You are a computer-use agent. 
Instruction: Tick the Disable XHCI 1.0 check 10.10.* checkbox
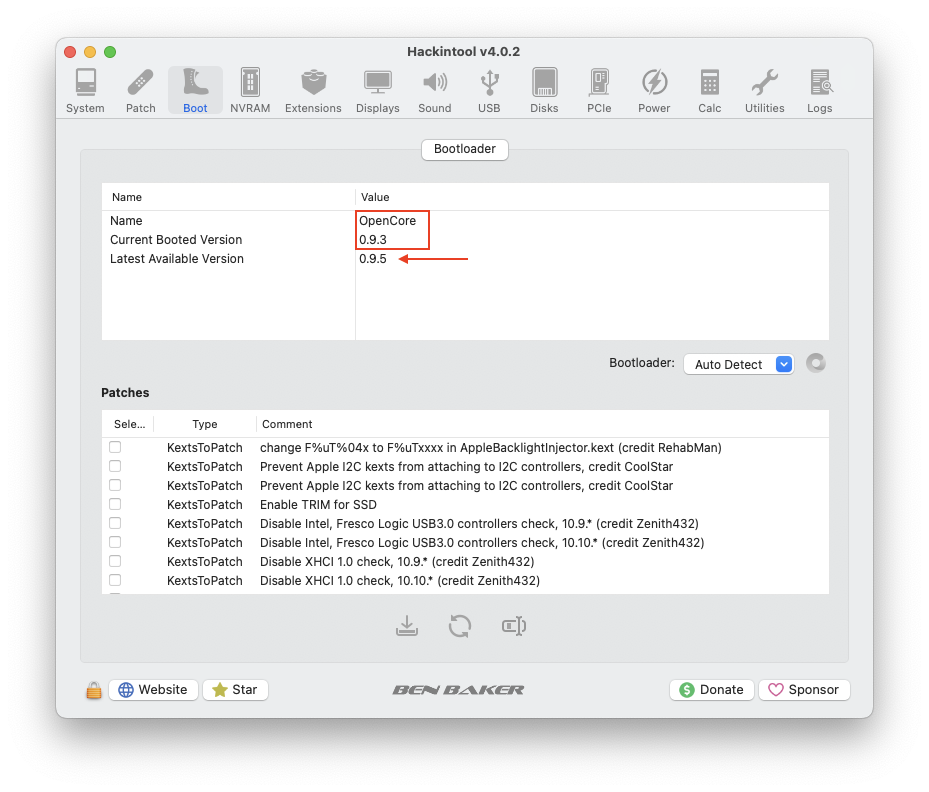(115, 580)
